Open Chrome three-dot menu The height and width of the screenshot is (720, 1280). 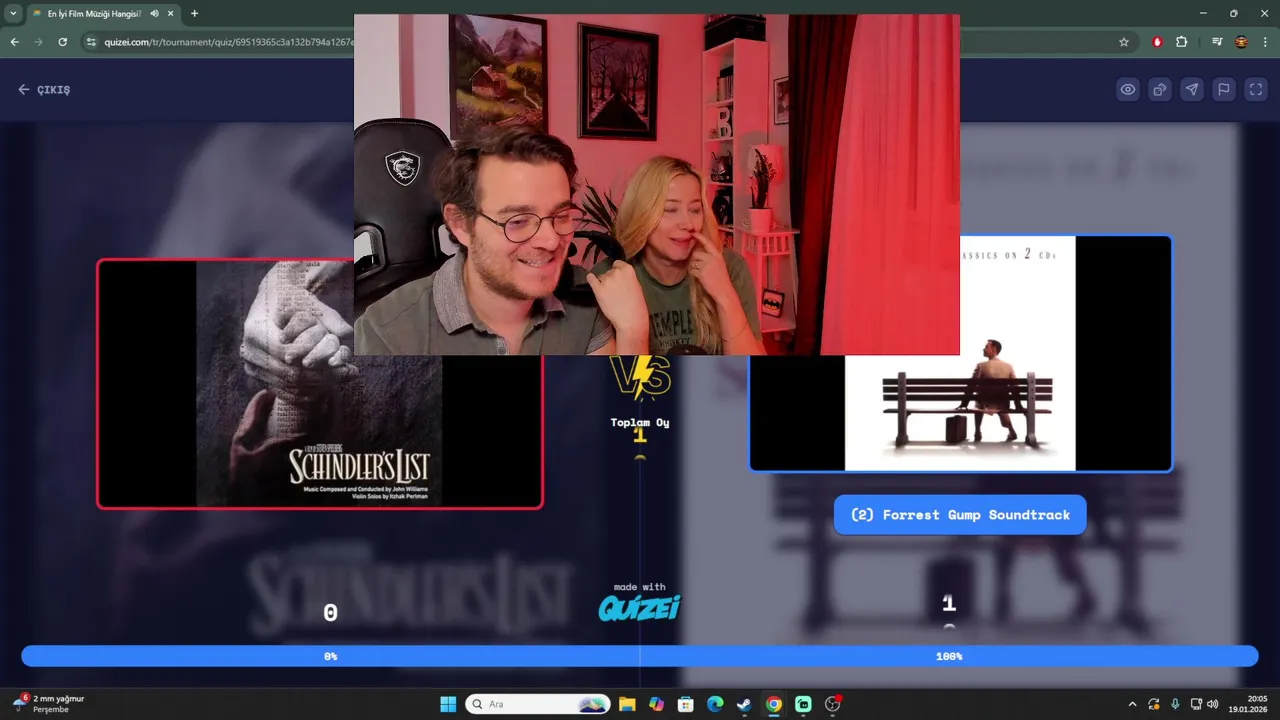pyautogui.click(x=1265, y=42)
